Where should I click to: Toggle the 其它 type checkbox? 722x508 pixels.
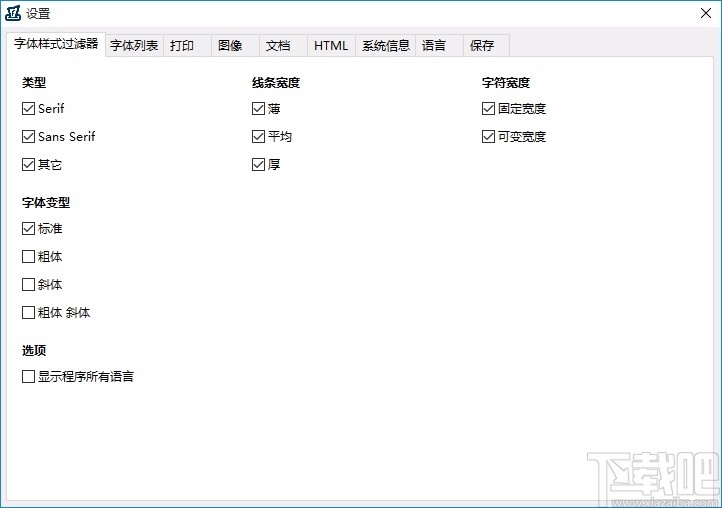(x=29, y=164)
